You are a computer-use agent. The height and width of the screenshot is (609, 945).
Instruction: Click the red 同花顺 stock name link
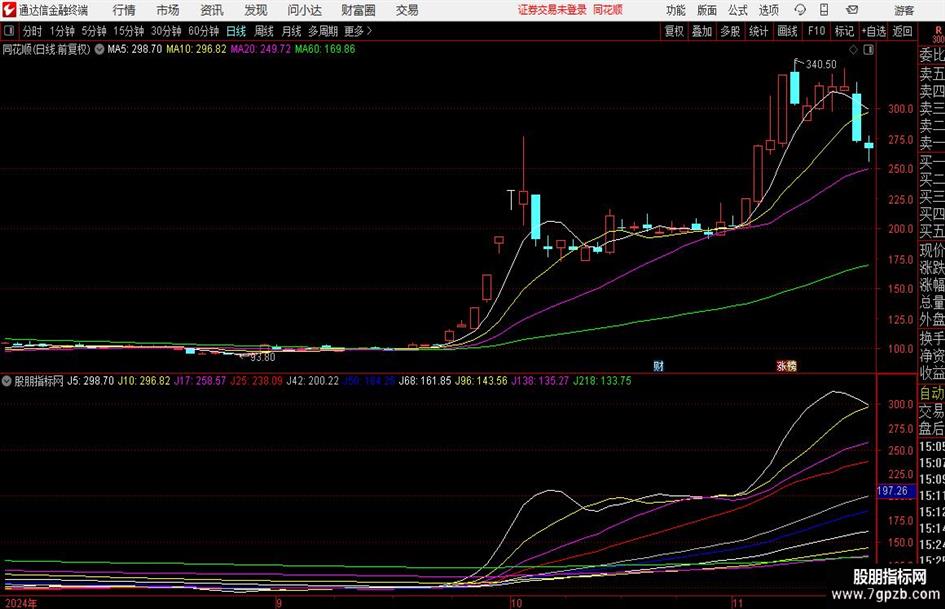coord(608,10)
